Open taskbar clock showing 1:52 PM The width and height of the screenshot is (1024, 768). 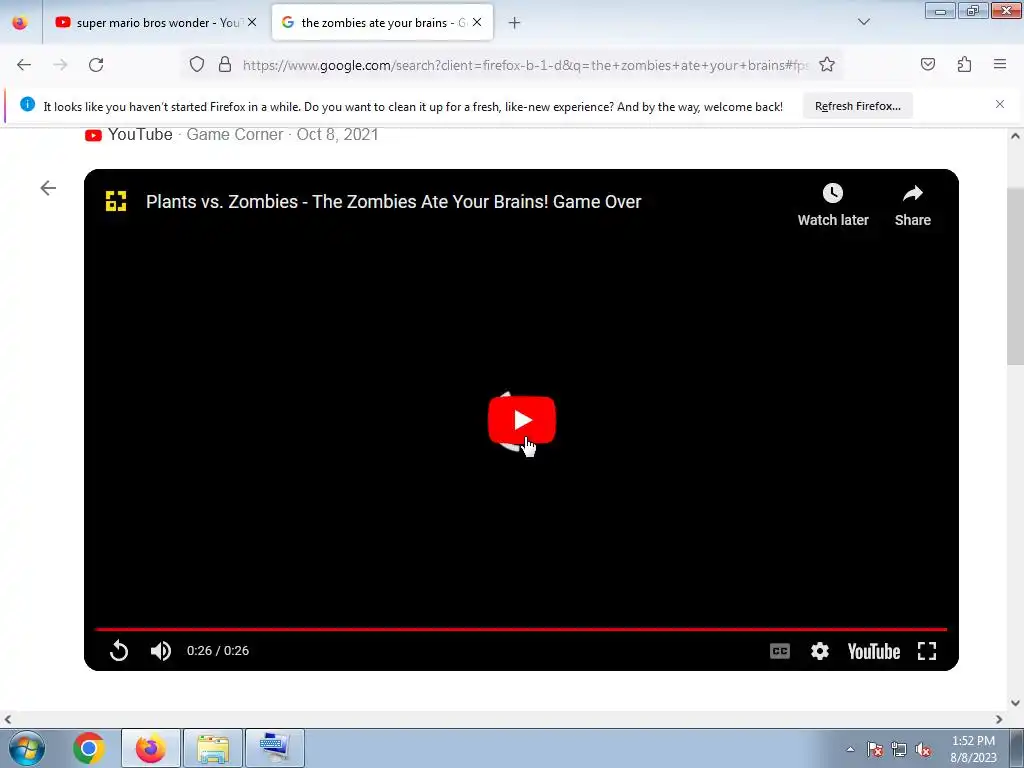click(x=973, y=749)
